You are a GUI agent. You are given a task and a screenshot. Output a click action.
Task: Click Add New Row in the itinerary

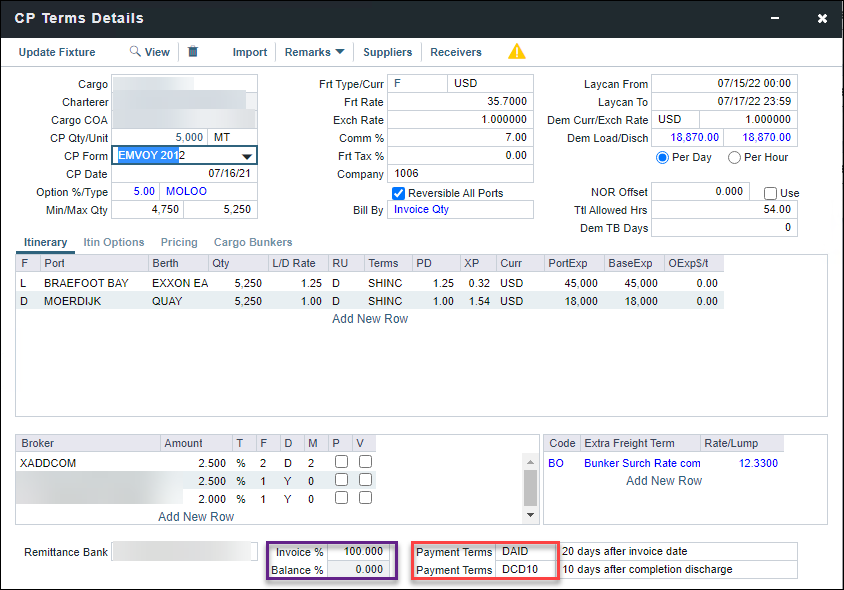369,318
